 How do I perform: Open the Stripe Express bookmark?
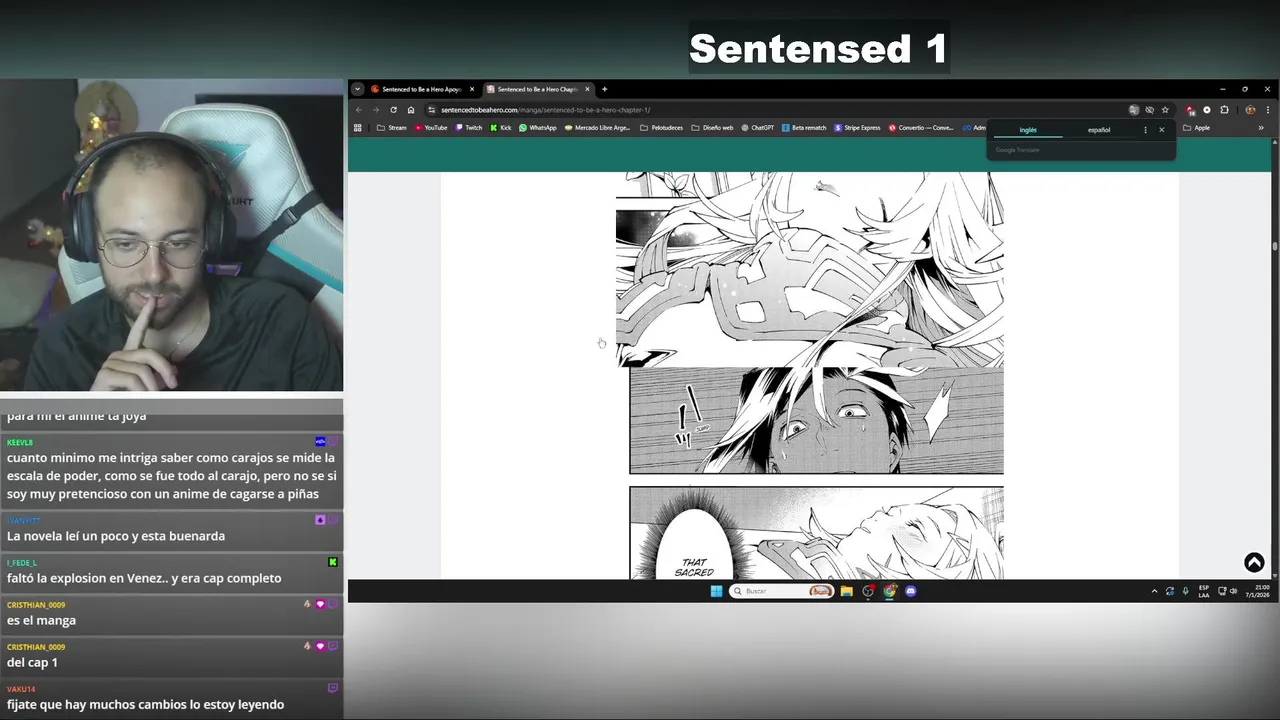pos(858,128)
